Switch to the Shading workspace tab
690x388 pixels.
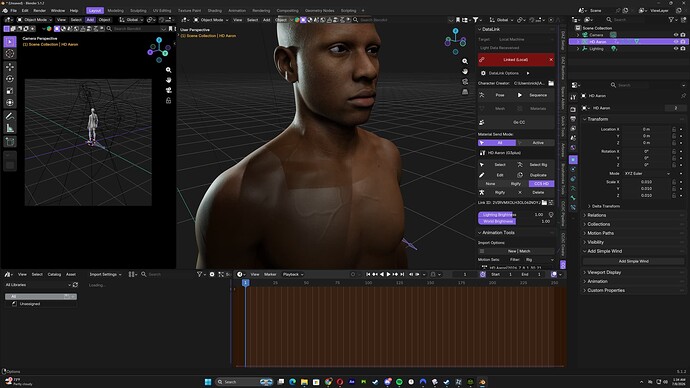(x=214, y=11)
